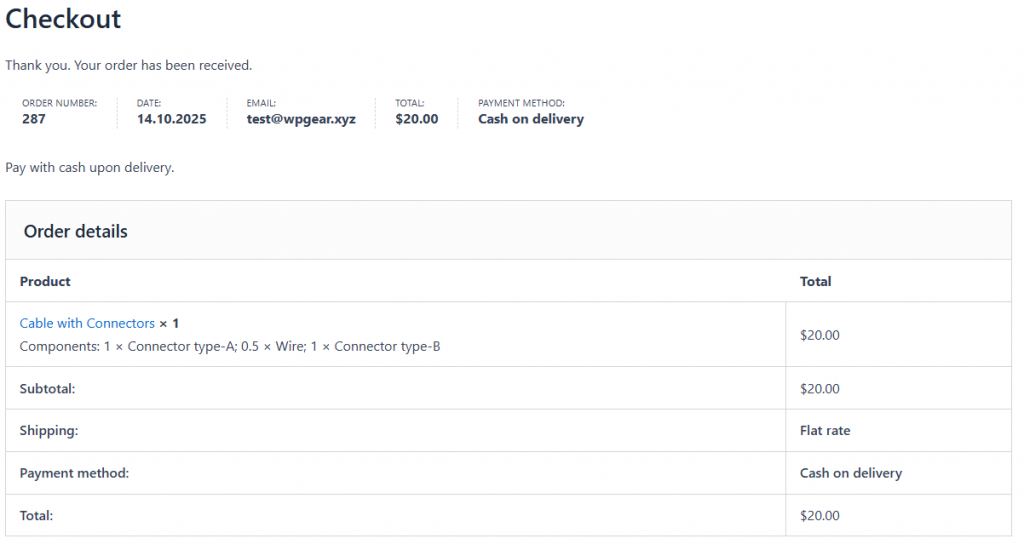Click the order date 14.10.2025
The width and height of the screenshot is (1024, 550).
point(171,119)
